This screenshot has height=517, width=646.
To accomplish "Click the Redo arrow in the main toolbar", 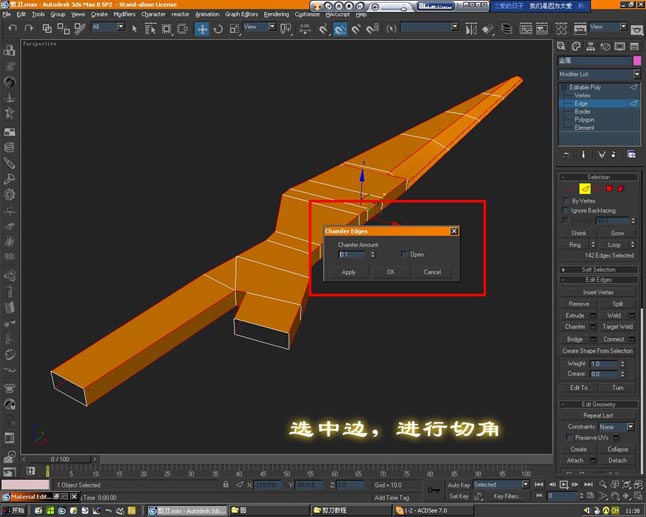I will (x=28, y=28).
